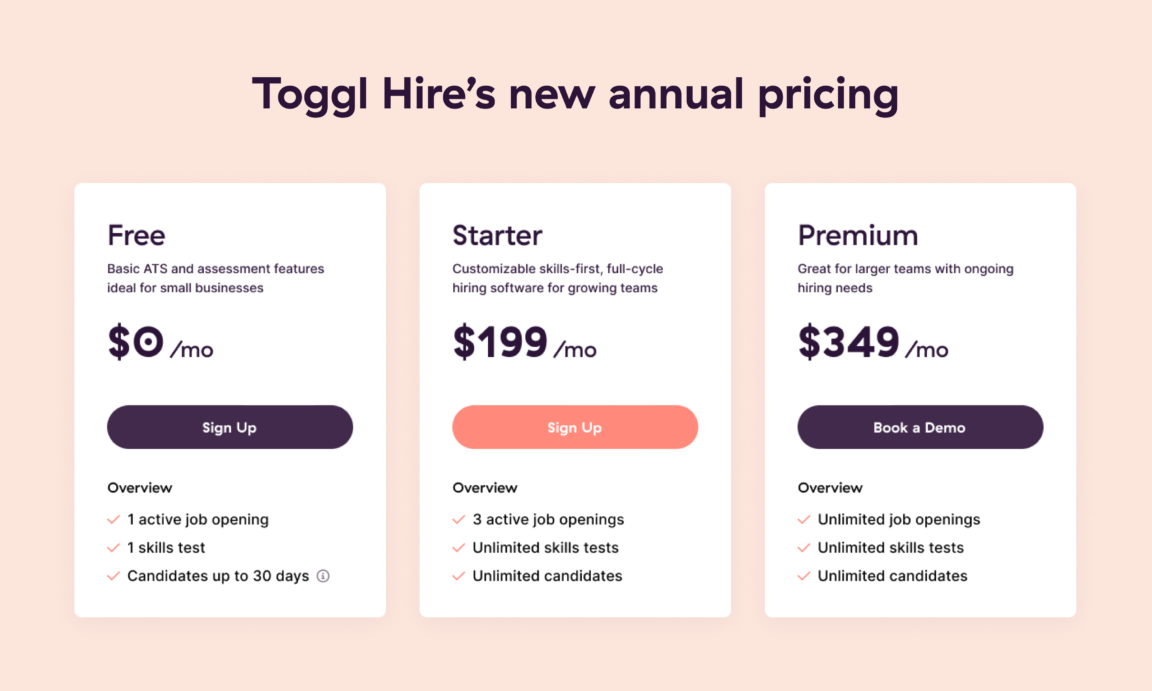The height and width of the screenshot is (691, 1152).
Task: Click Sign Up on the Free plan
Action: coord(229,427)
